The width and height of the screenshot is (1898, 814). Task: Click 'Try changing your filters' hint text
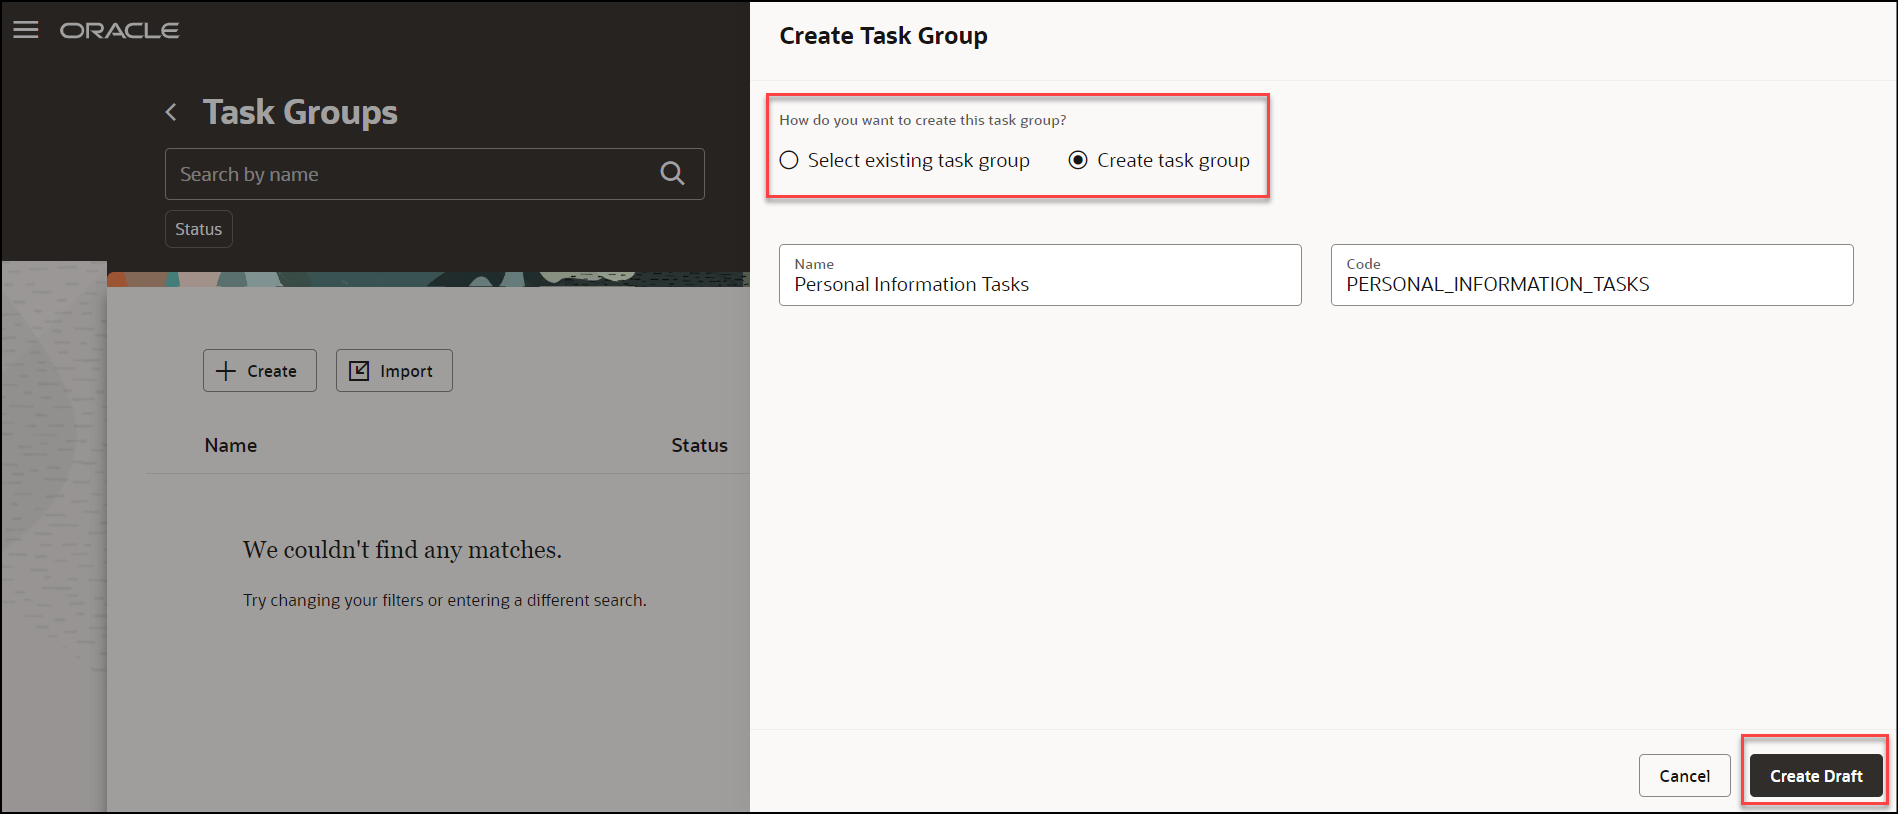[x=445, y=600]
